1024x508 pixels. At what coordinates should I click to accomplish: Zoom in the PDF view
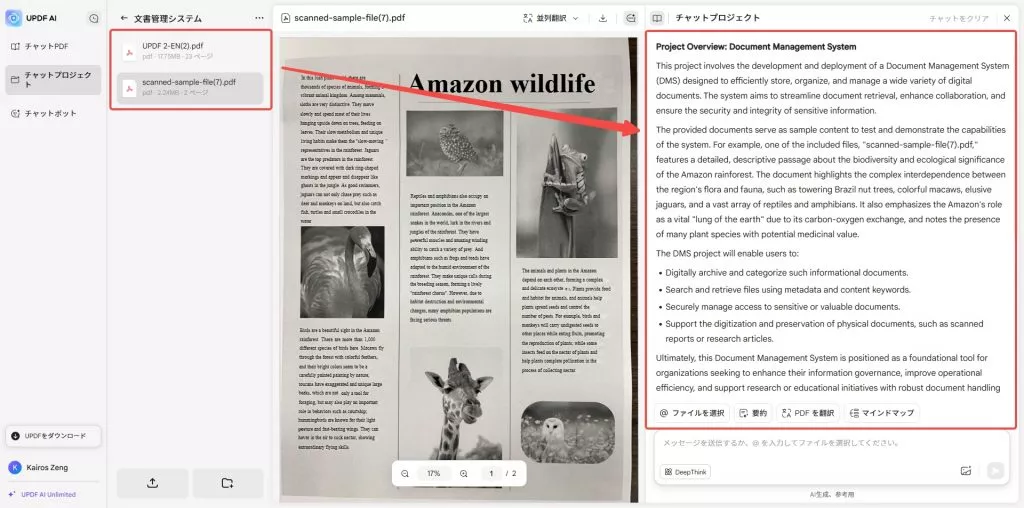click(463, 473)
